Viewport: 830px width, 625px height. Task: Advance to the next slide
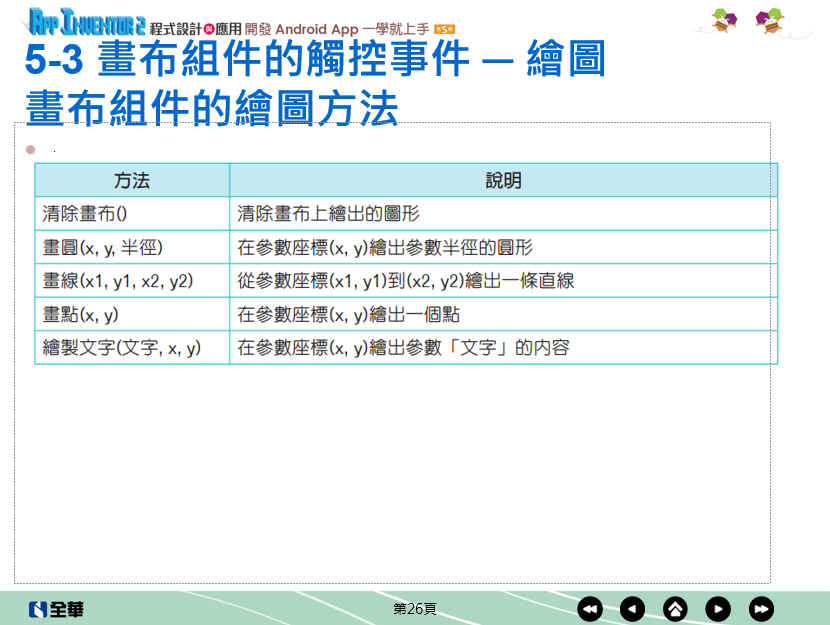[x=718, y=608]
